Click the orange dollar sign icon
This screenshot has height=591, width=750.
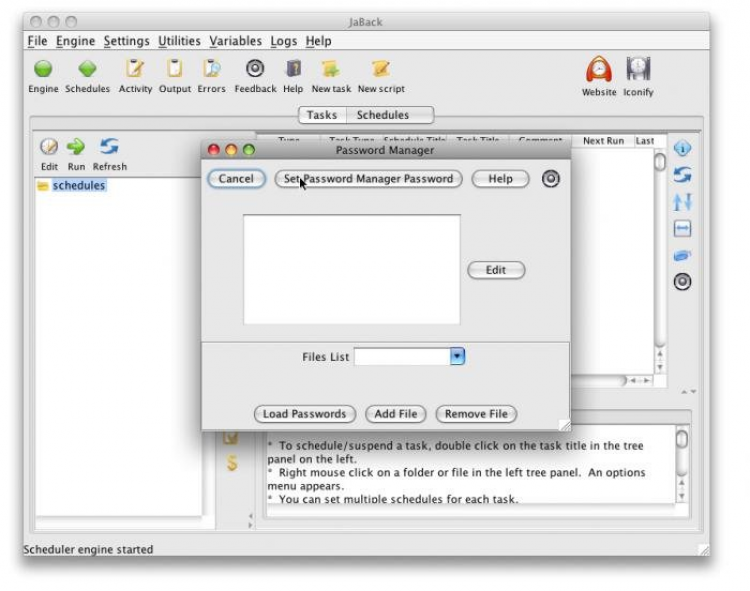[x=232, y=463]
